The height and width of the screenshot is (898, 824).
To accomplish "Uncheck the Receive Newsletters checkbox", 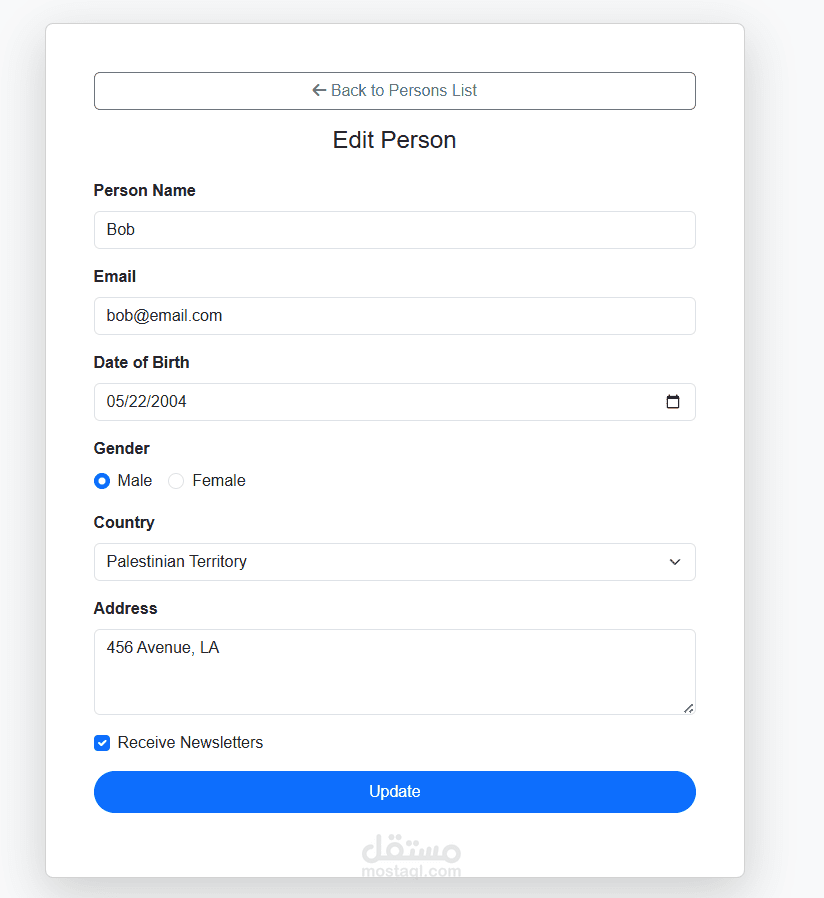I will pos(102,743).
